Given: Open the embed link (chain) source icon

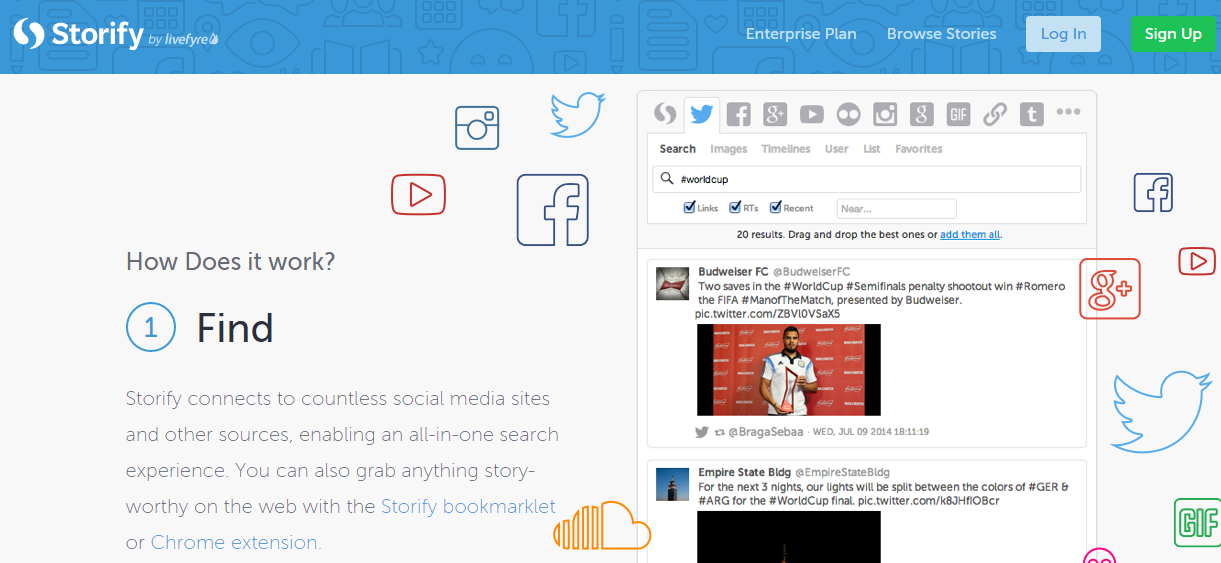Looking at the screenshot, I should click(x=994, y=114).
